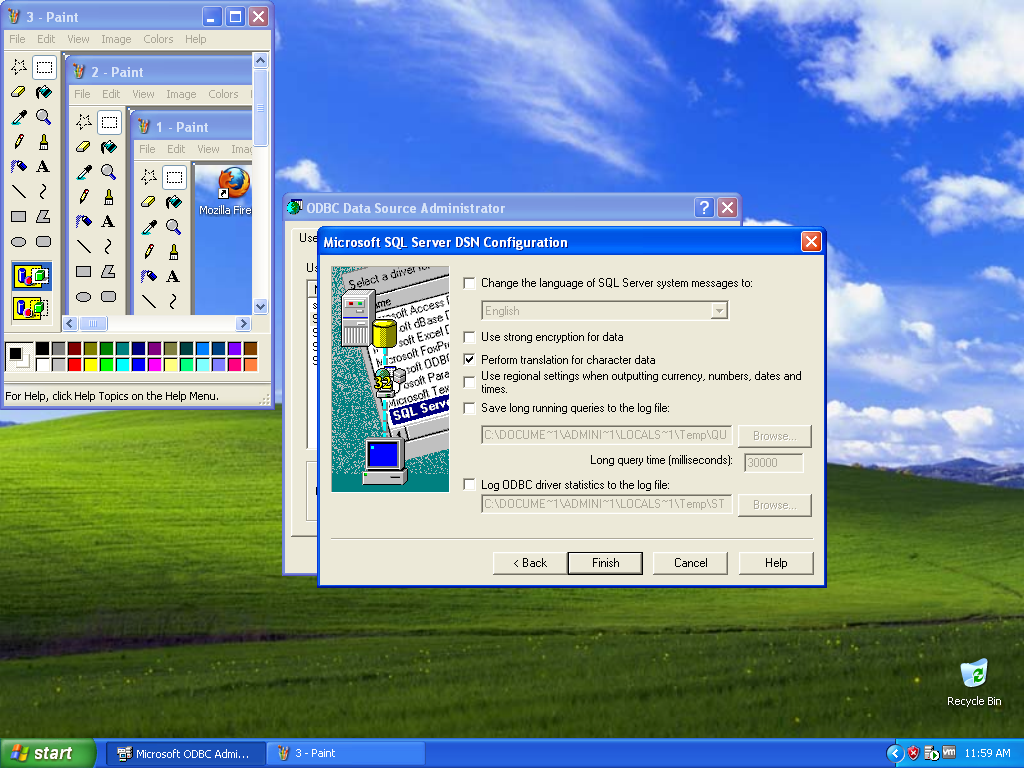Uncheck Perform translation for character data

click(470, 360)
